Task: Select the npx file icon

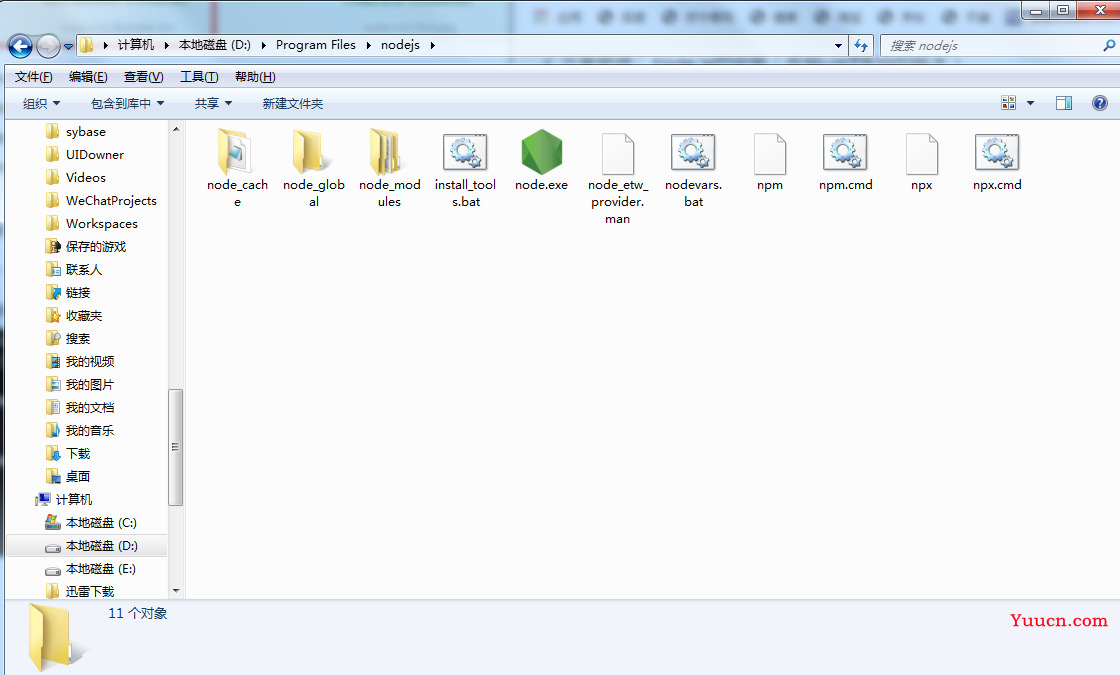Action: pos(922,154)
